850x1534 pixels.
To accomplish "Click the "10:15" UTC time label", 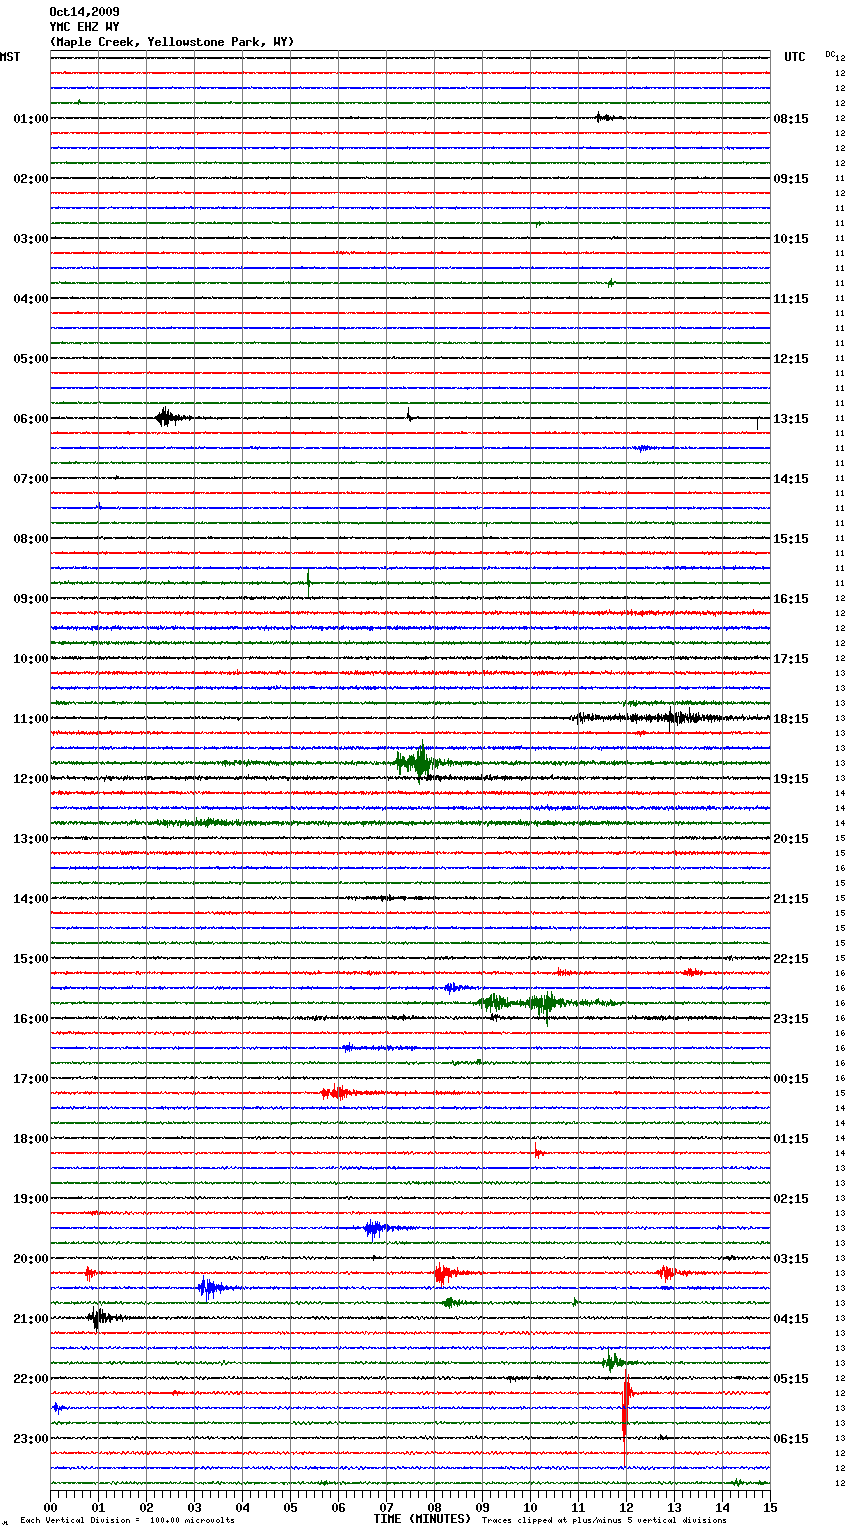I will (791, 239).
